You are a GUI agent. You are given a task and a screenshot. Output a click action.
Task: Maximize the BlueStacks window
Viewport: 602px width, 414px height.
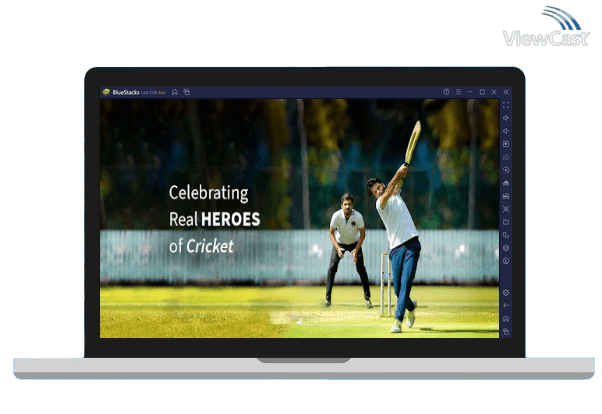click(x=482, y=92)
